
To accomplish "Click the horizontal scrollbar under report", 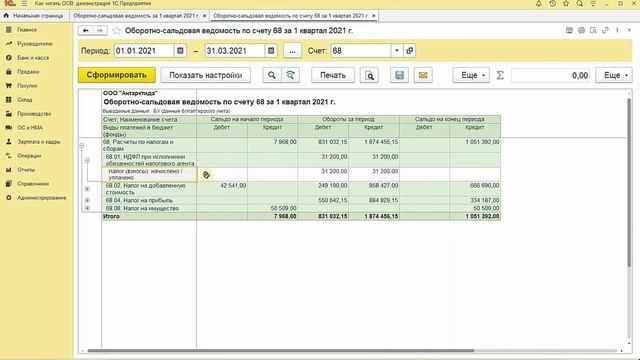I will pyautogui.click(x=280, y=351).
